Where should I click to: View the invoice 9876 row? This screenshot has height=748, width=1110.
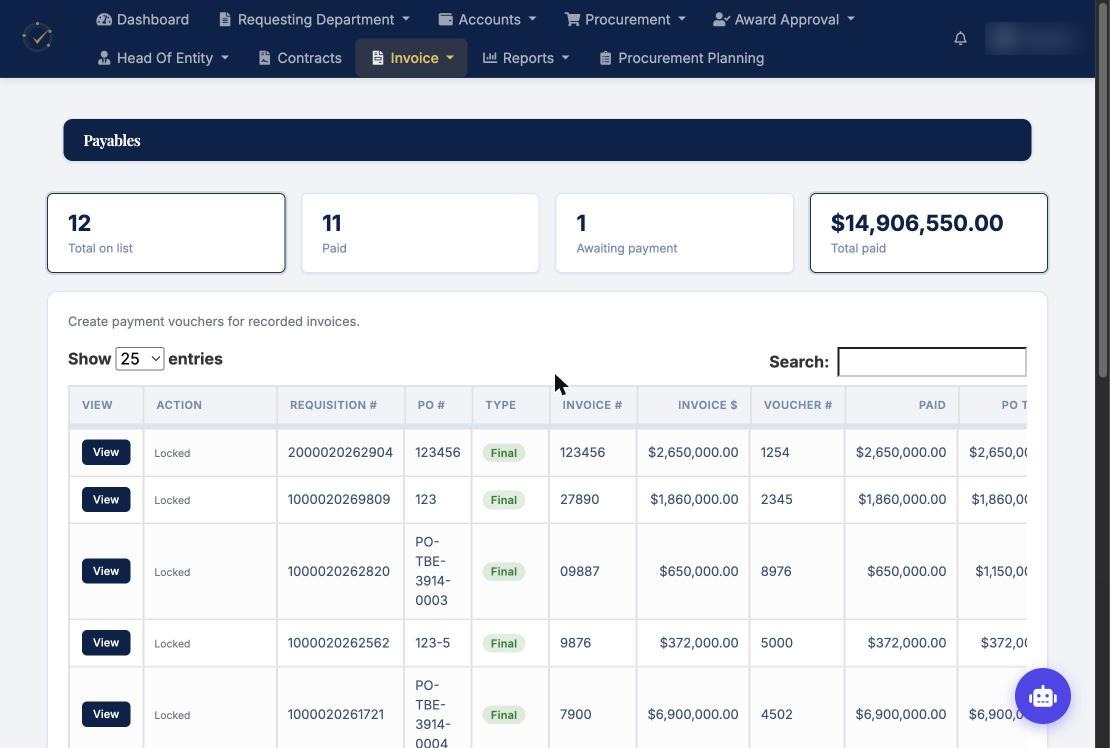[106, 643]
